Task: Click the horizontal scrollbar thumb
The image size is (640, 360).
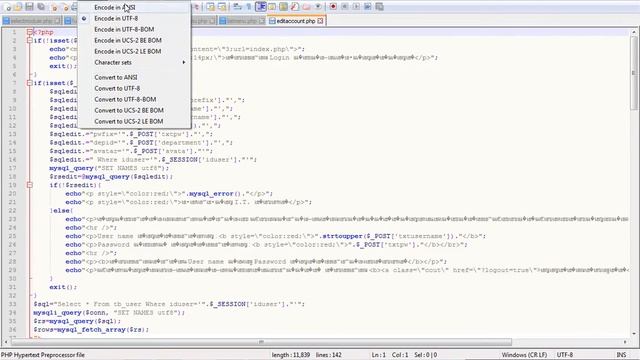Action: pyautogui.click(x=261, y=342)
